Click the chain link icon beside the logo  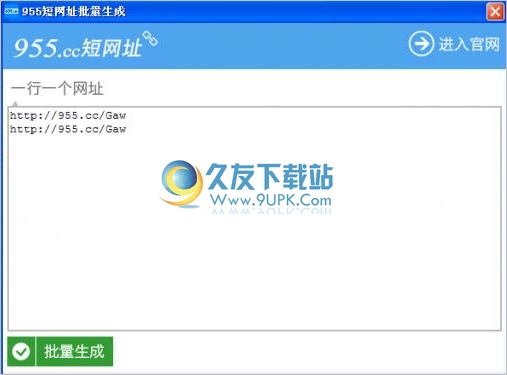coord(150,38)
